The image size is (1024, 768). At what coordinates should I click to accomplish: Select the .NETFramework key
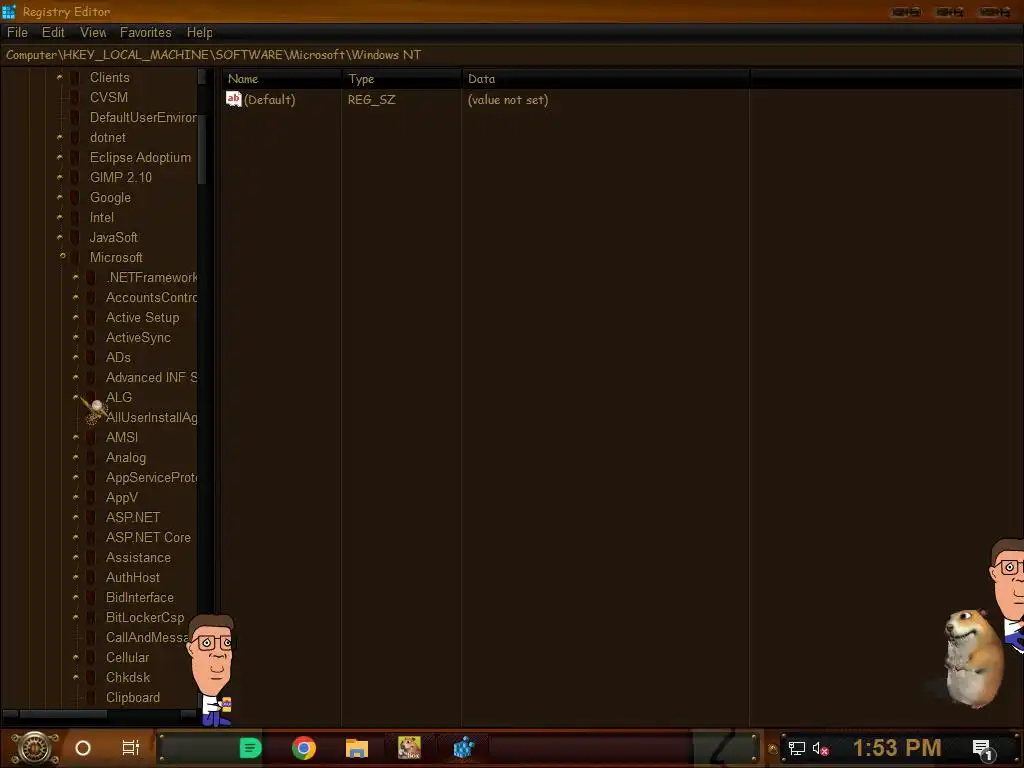point(152,278)
